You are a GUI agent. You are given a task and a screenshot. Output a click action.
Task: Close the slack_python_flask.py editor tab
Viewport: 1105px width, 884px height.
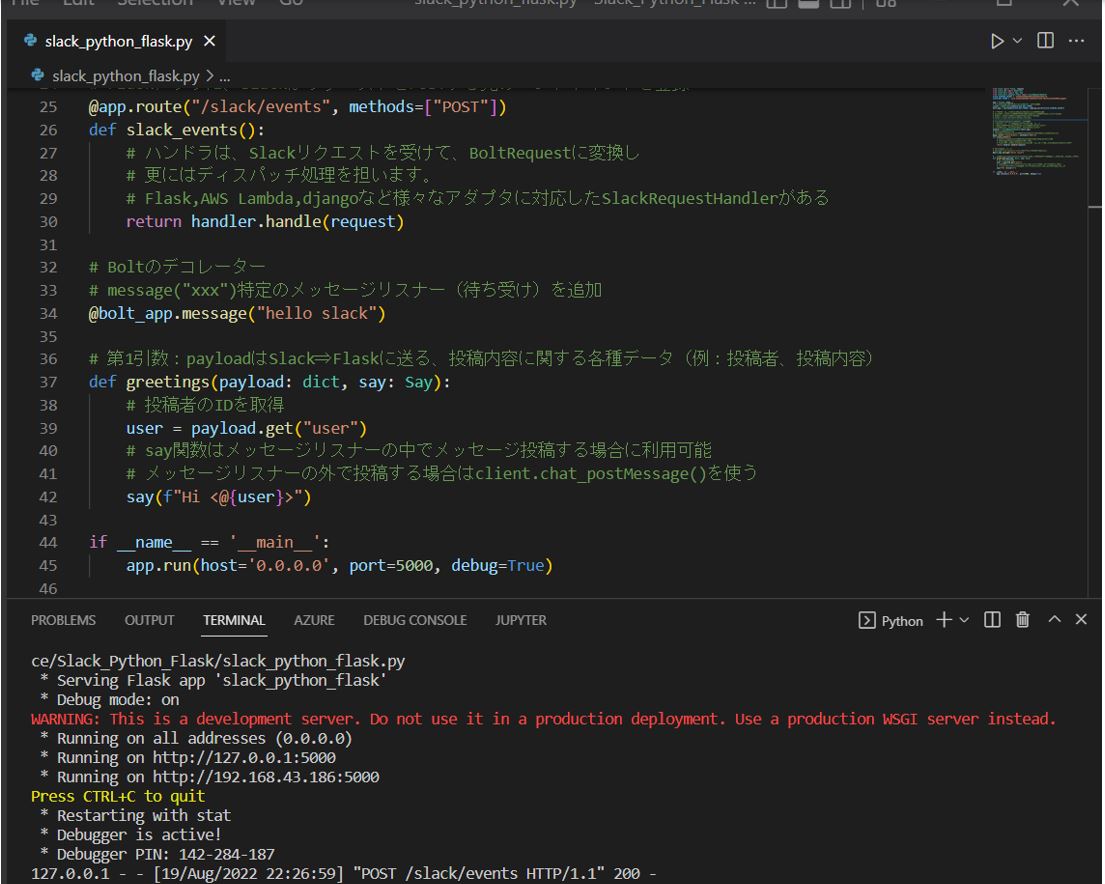coord(209,42)
